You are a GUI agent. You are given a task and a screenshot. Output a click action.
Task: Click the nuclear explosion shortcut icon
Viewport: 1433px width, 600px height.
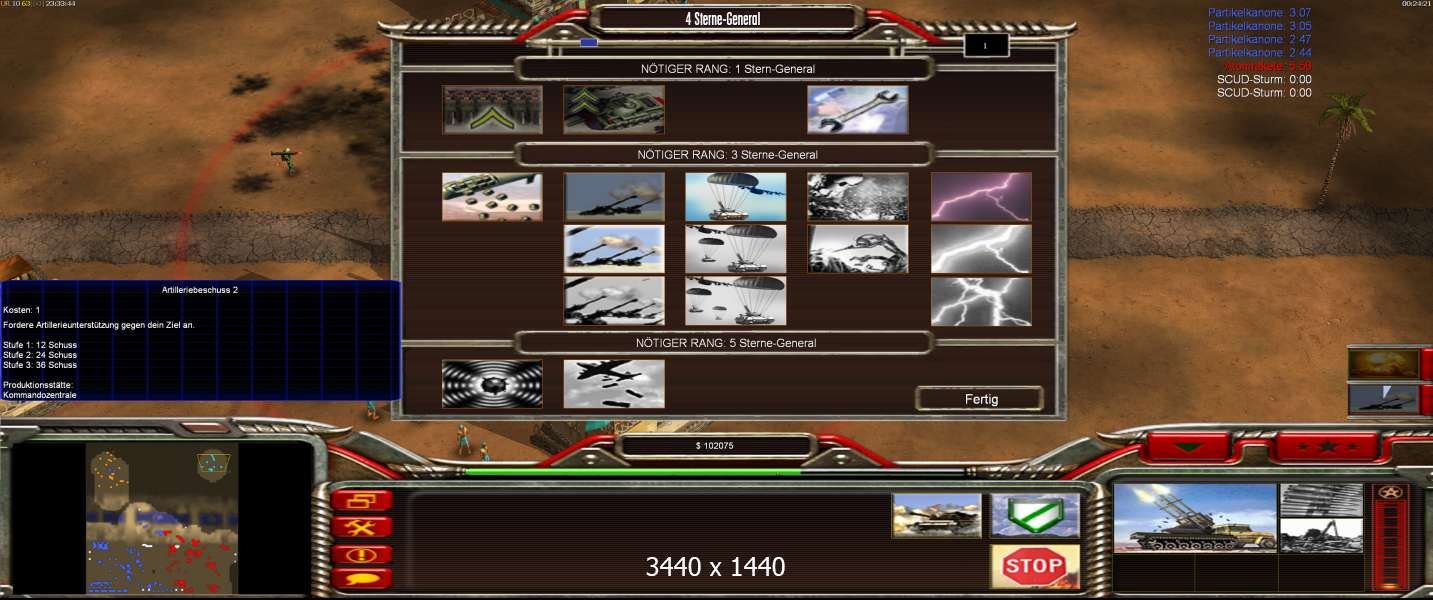(x=1383, y=363)
